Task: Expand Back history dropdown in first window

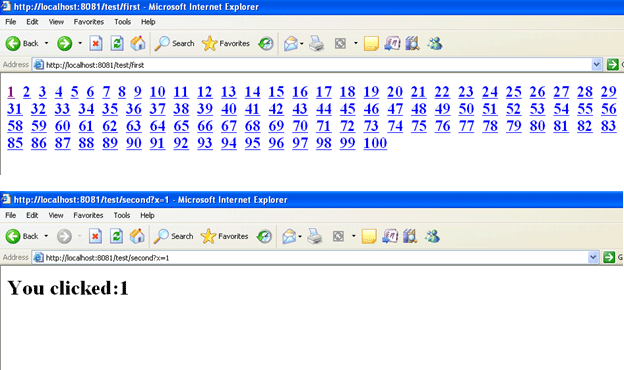Action: coord(46,43)
